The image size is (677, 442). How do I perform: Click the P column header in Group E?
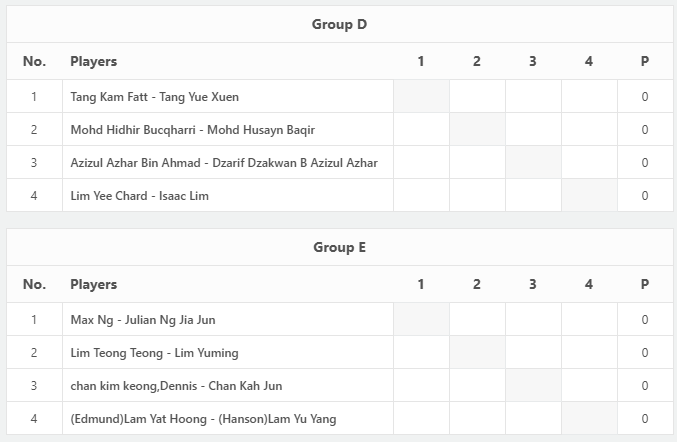click(x=645, y=284)
